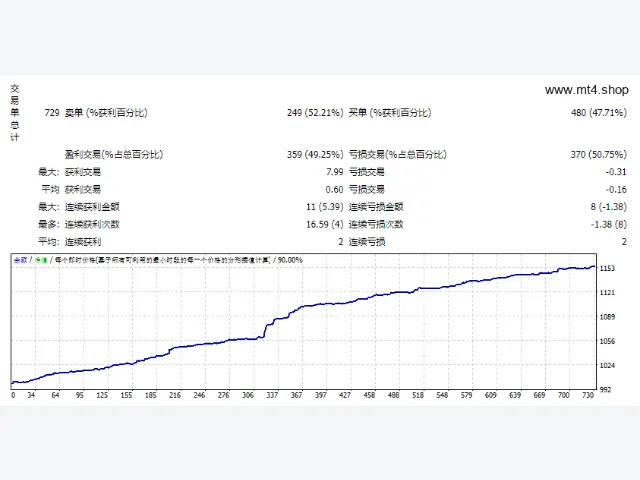Click the 连续亏损金额 label
The image size is (640, 480).
[x=376, y=207]
